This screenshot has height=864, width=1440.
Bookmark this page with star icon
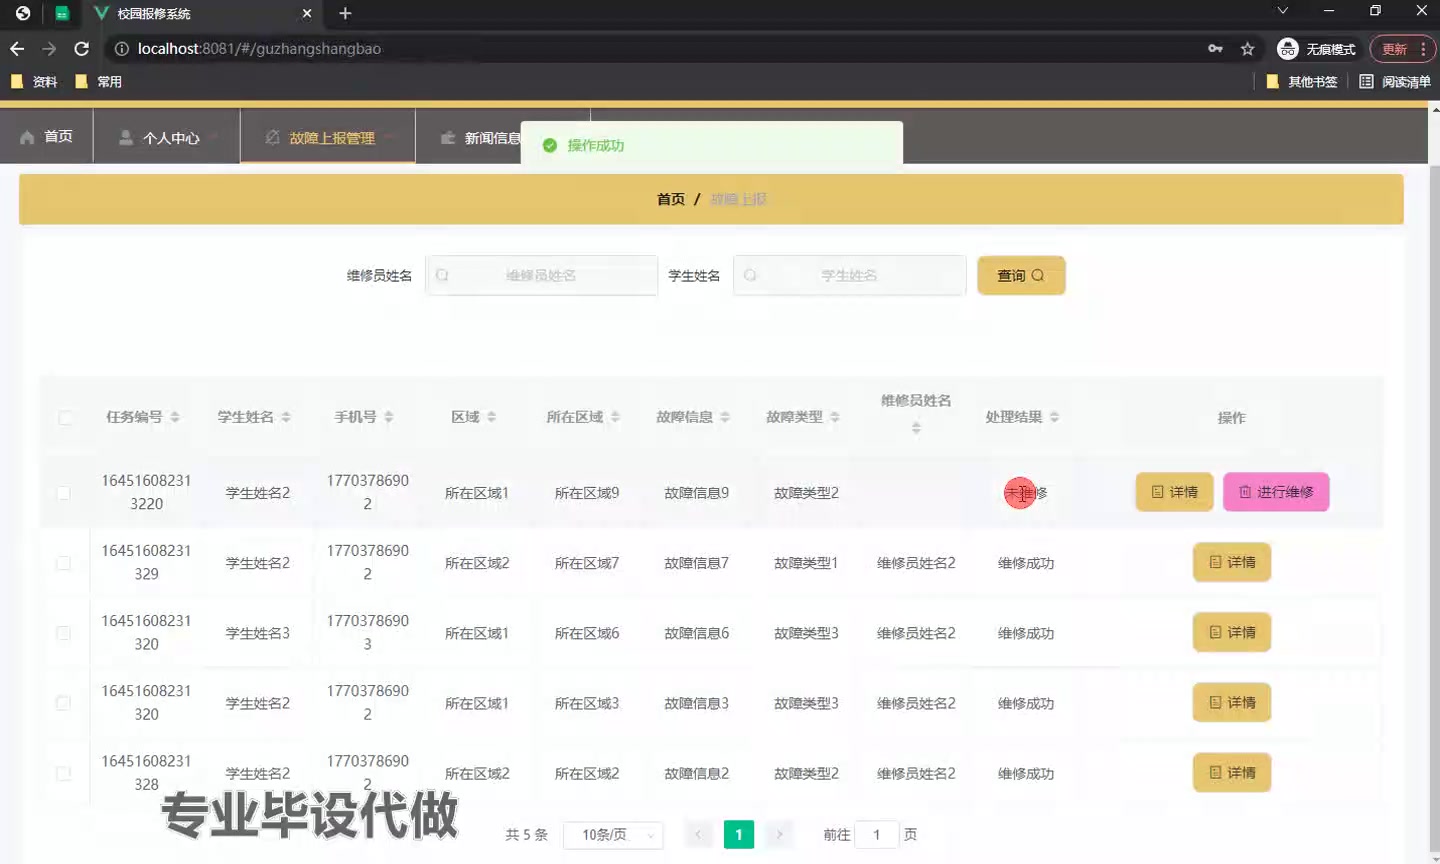1247,49
